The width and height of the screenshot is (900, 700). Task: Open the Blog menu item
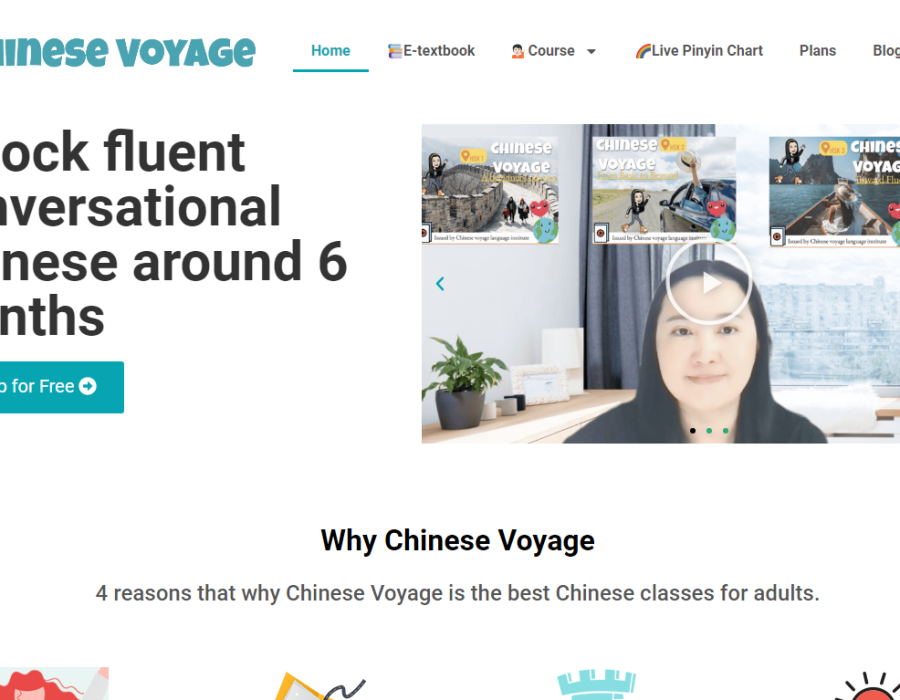[x=886, y=51]
